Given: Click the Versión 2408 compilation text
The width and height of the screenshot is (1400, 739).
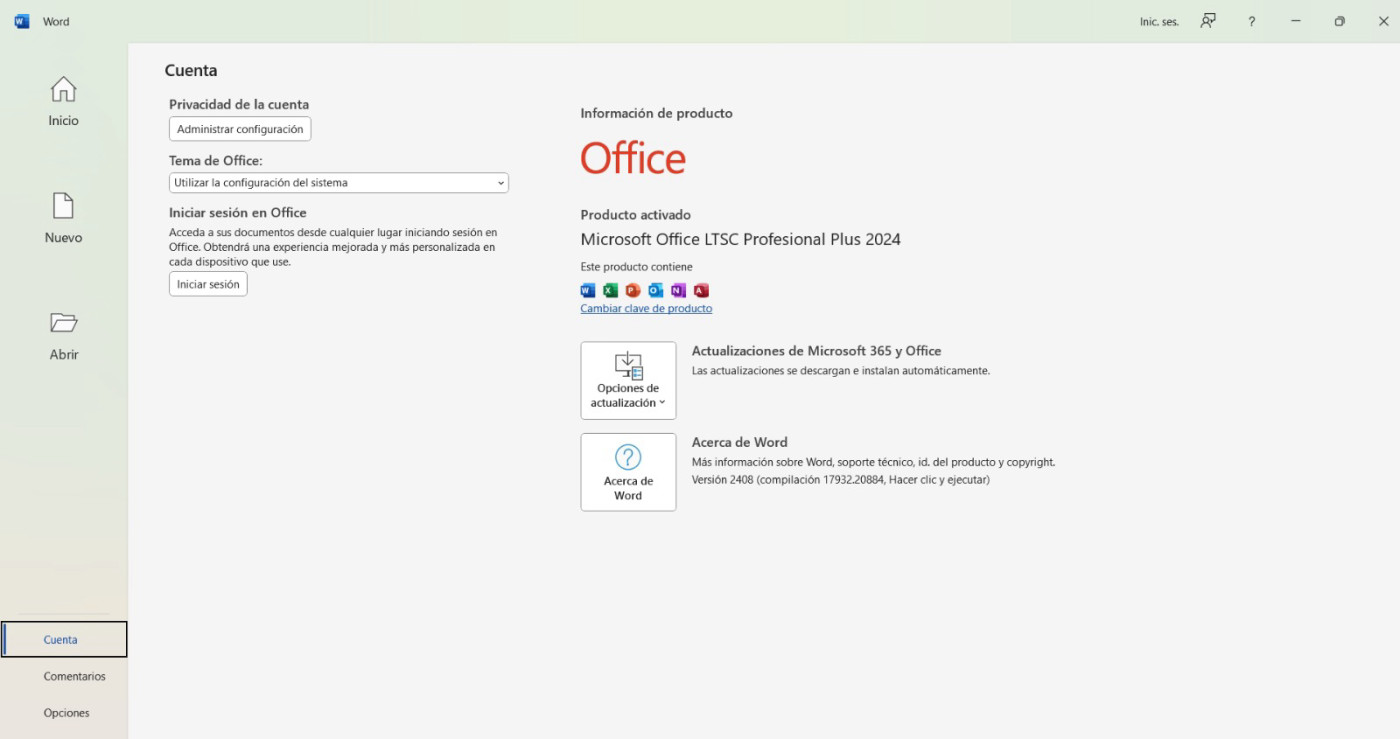Looking at the screenshot, I should [x=840, y=480].
